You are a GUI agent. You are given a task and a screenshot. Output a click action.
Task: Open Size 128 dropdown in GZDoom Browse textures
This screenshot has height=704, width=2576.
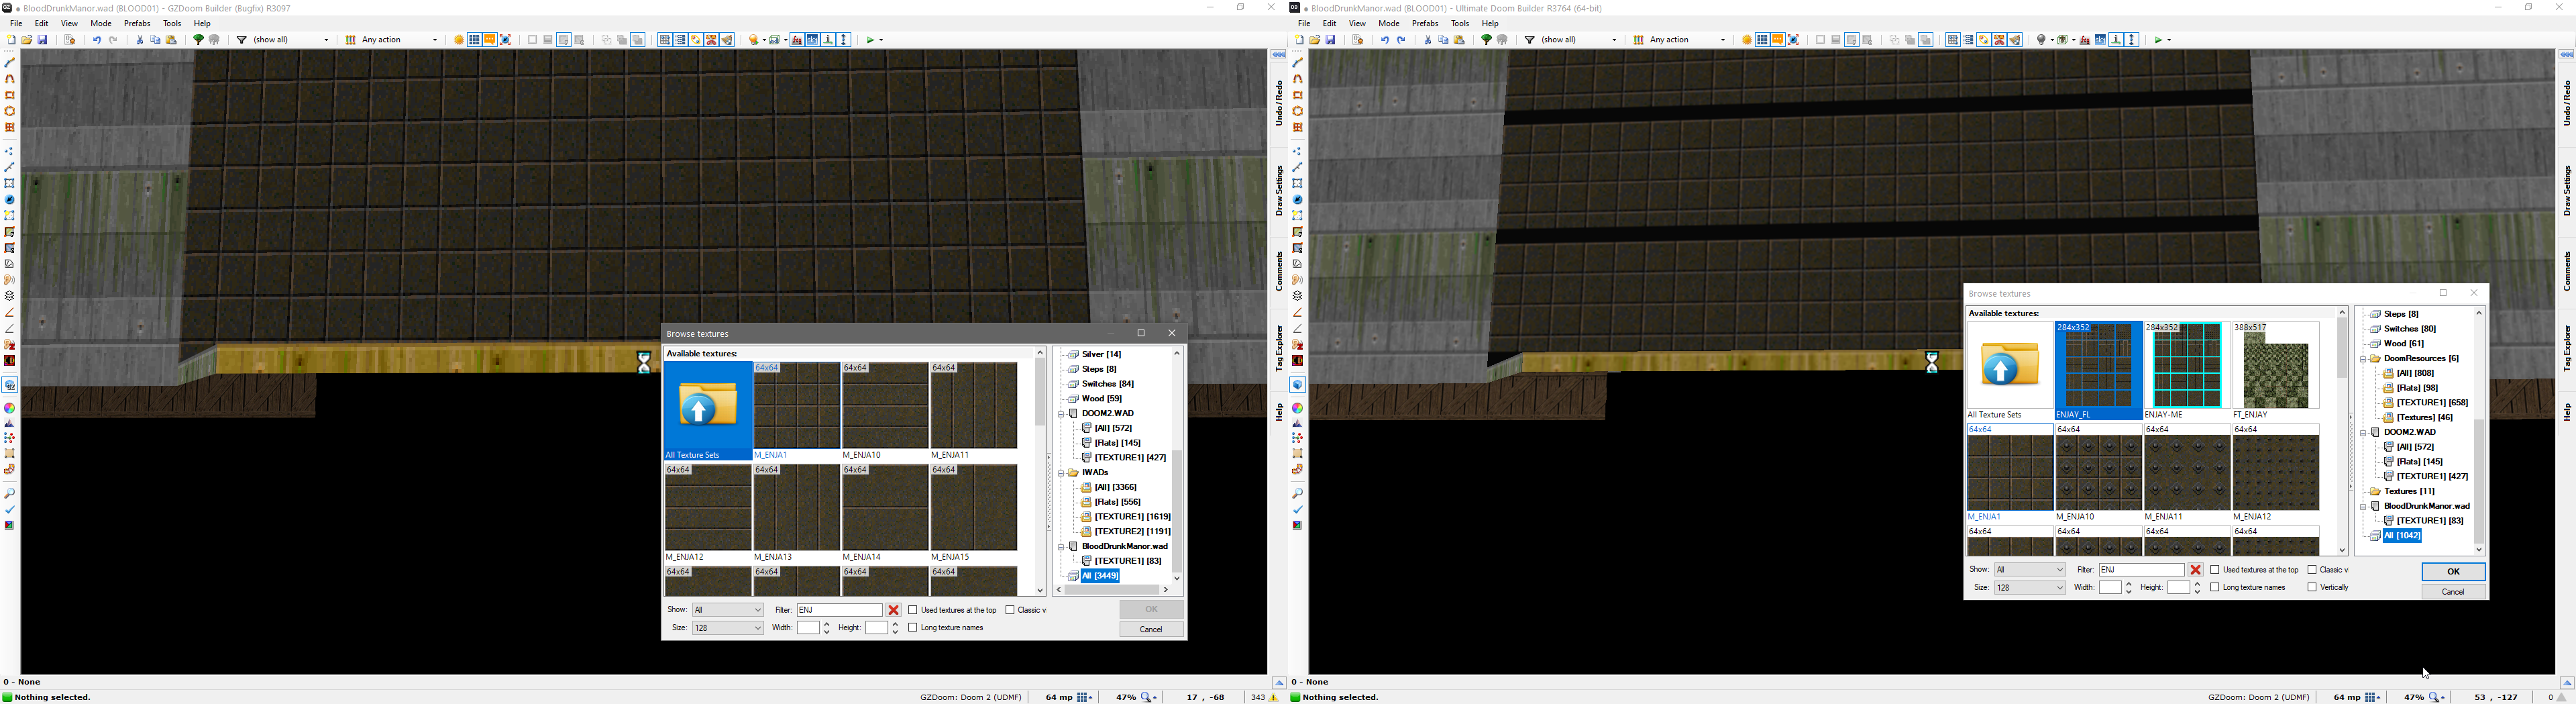(x=728, y=628)
